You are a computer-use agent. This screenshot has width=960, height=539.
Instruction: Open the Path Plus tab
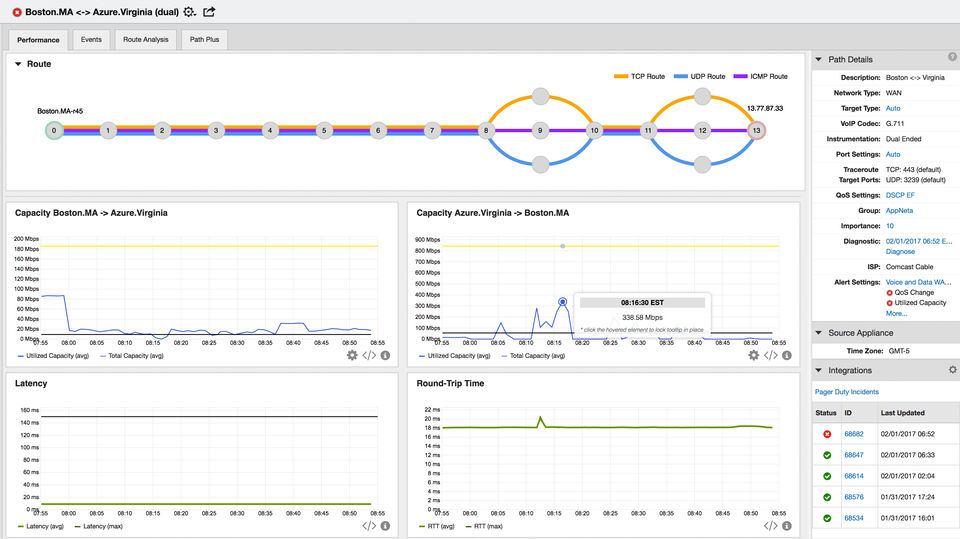click(204, 40)
